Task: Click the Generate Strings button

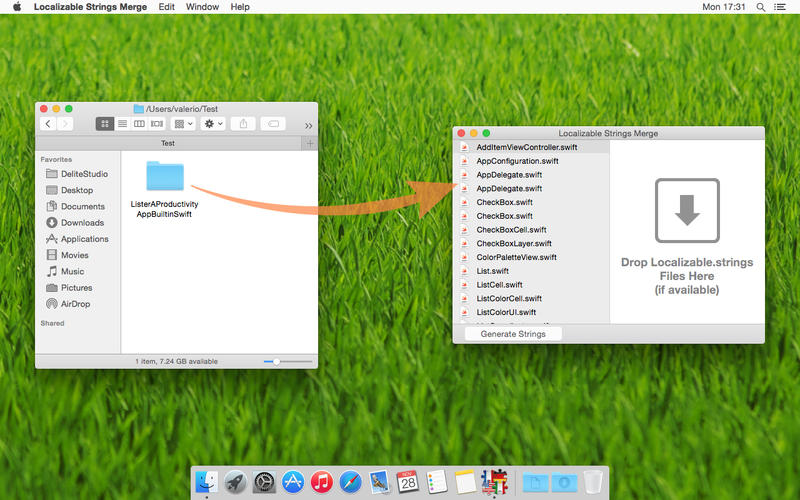Action: (513, 334)
